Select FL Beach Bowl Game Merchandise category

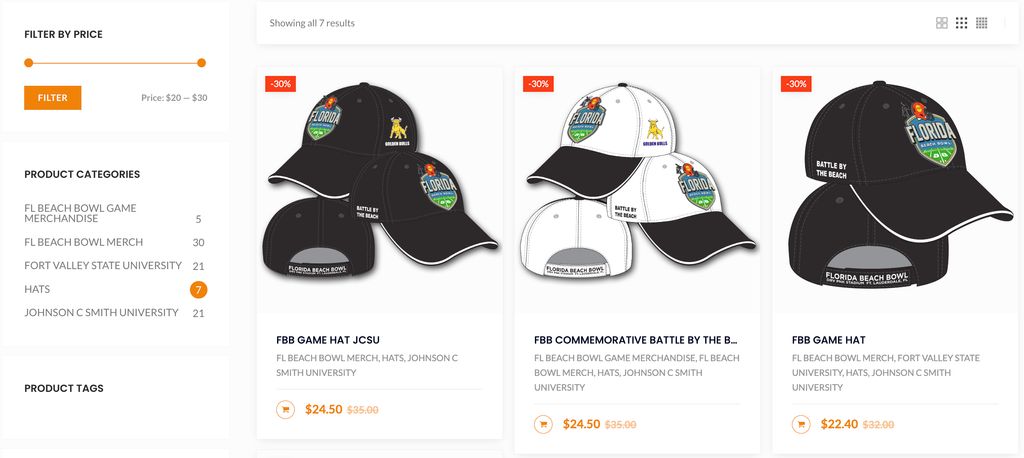[x=80, y=213]
